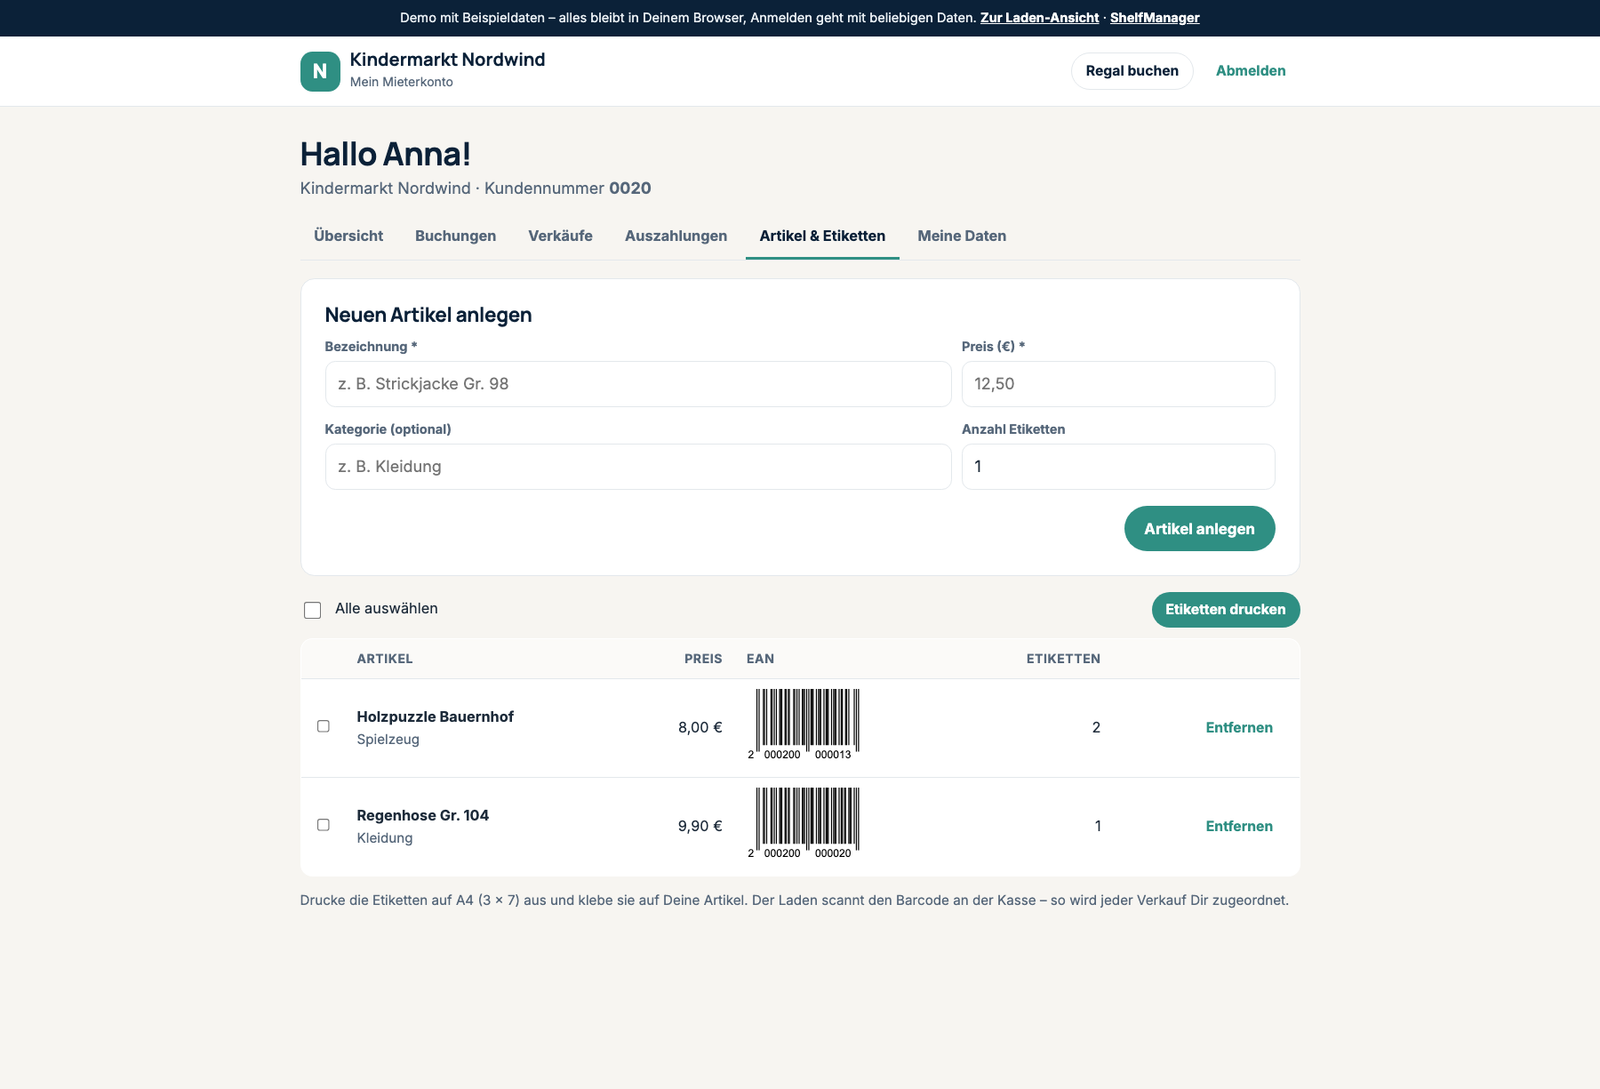
Task: Tick the Alle auswählen checkbox
Action: click(x=313, y=610)
